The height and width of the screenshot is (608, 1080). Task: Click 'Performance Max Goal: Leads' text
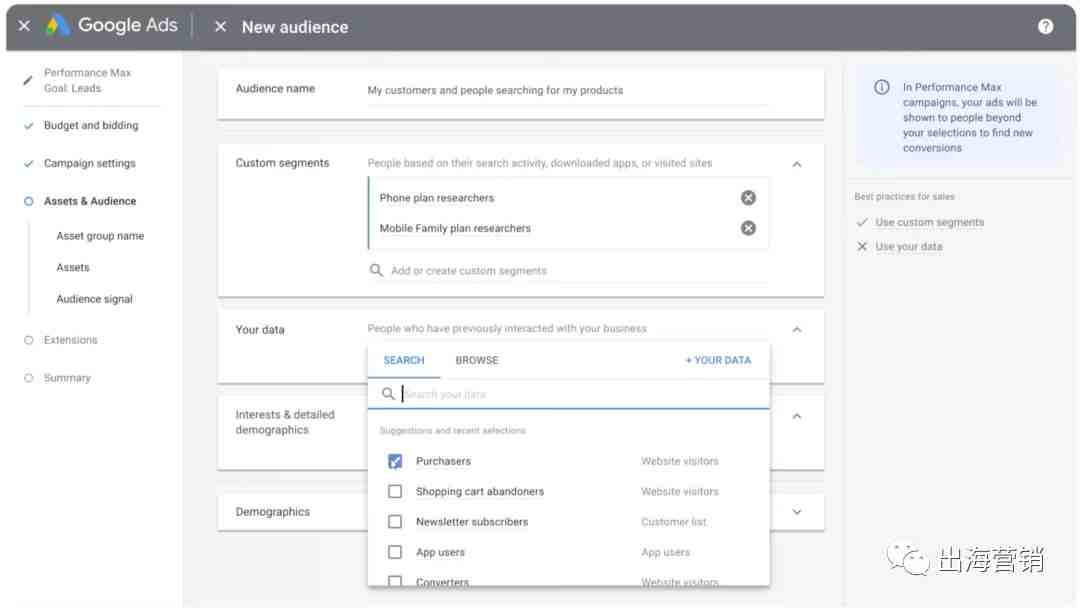(x=87, y=81)
